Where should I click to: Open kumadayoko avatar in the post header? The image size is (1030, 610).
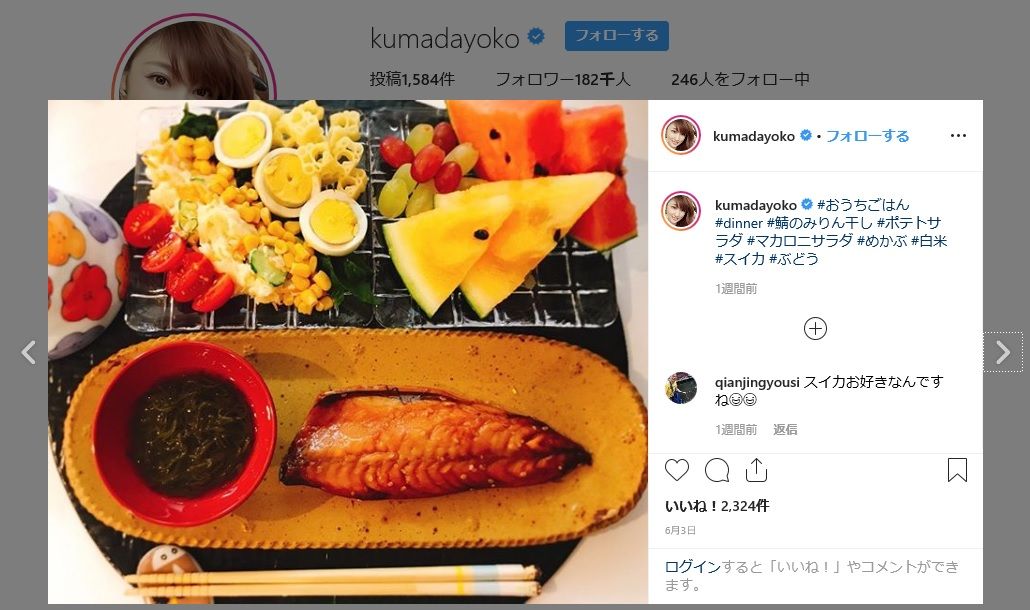[x=681, y=135]
